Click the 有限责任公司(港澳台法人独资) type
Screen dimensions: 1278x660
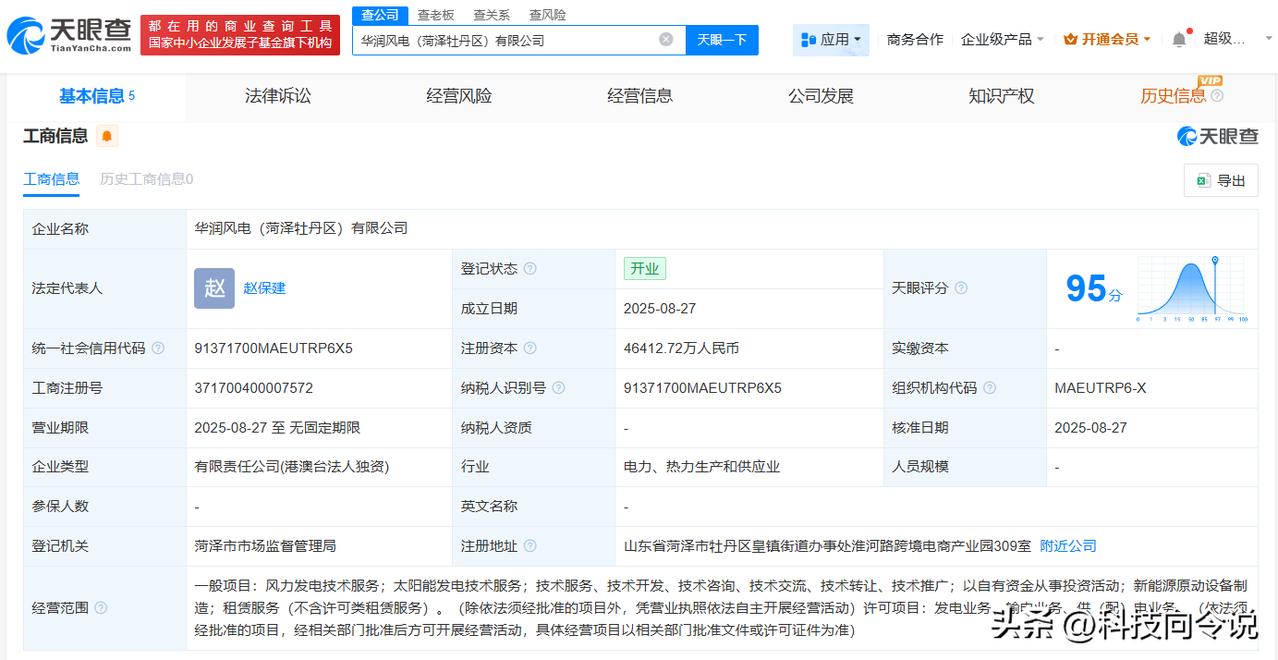click(x=291, y=467)
